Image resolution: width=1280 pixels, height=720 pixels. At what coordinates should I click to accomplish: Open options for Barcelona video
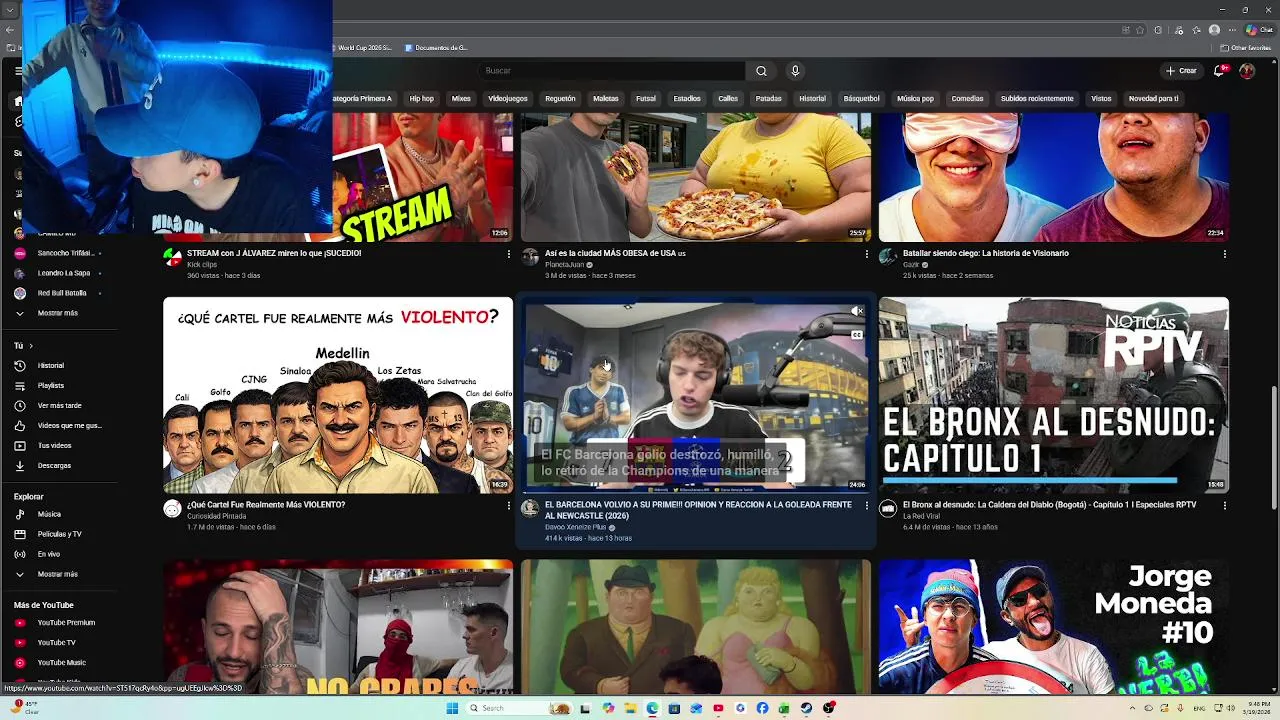(x=866, y=506)
